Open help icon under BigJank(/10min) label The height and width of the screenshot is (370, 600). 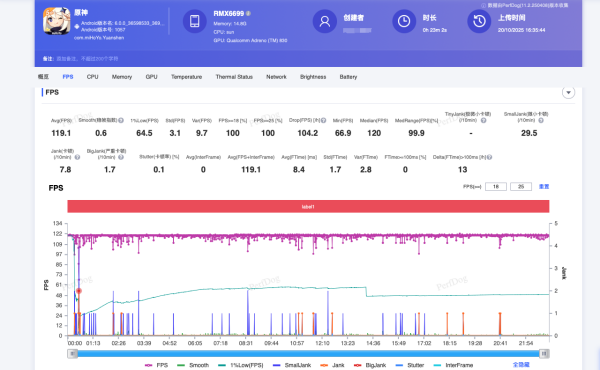[121, 157]
